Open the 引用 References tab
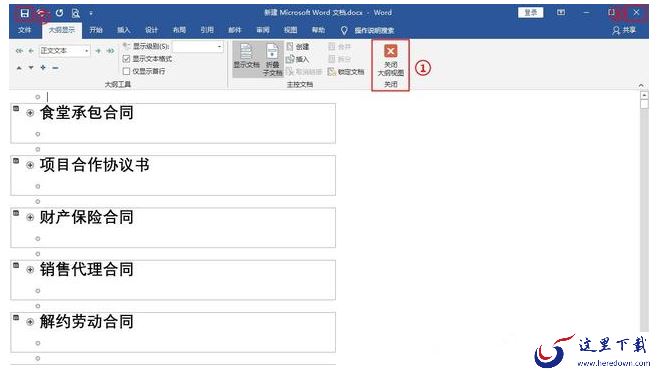The width and height of the screenshot is (660, 371). point(207,30)
